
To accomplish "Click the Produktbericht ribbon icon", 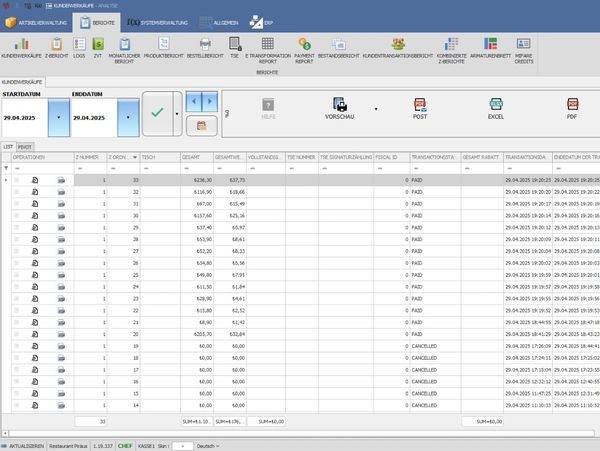I will click(x=165, y=47).
